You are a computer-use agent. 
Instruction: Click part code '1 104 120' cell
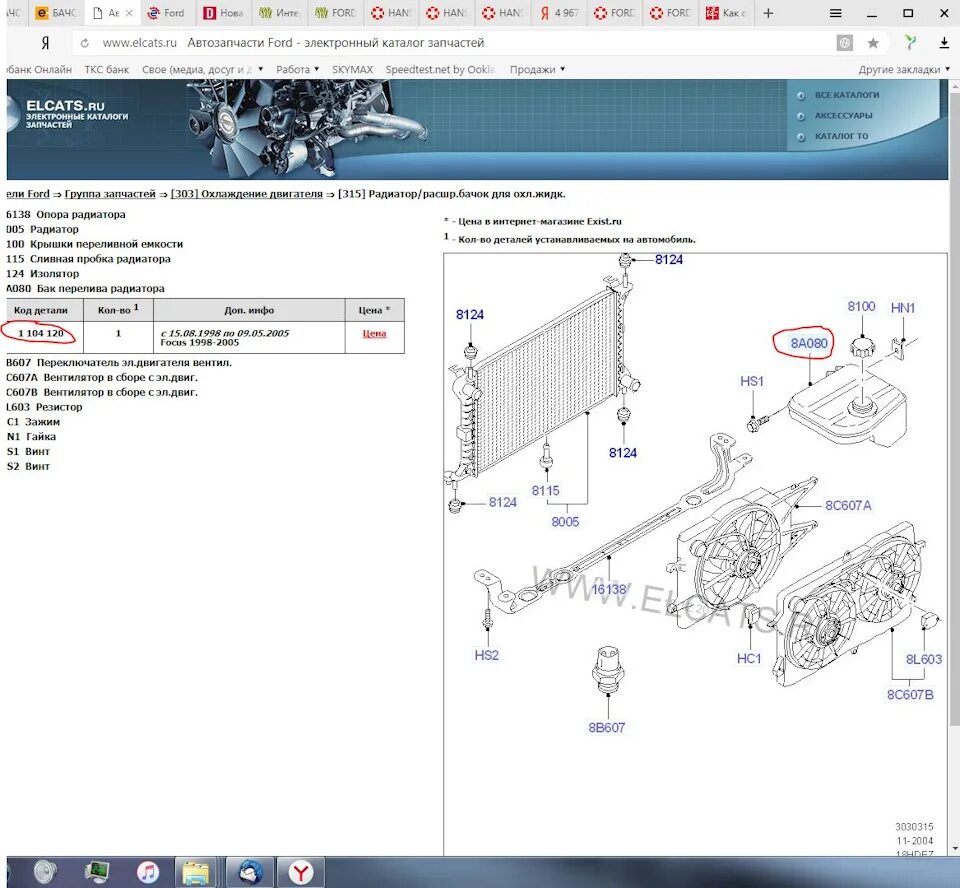click(x=41, y=333)
